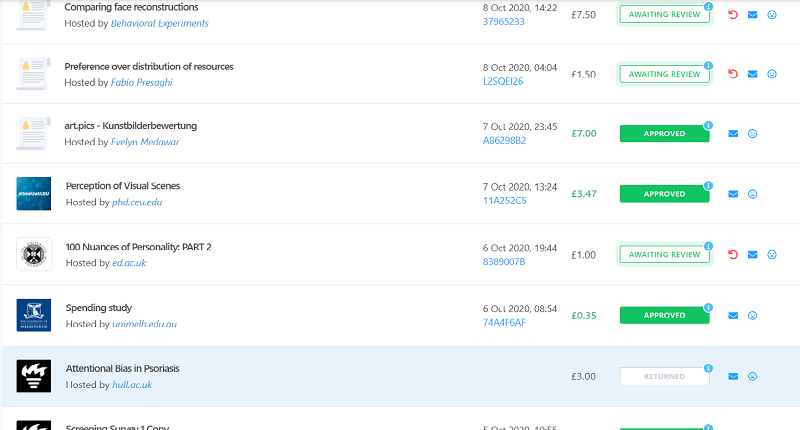800x430 pixels.
Task: Open submission ID 8389007B
Action: [504, 262]
